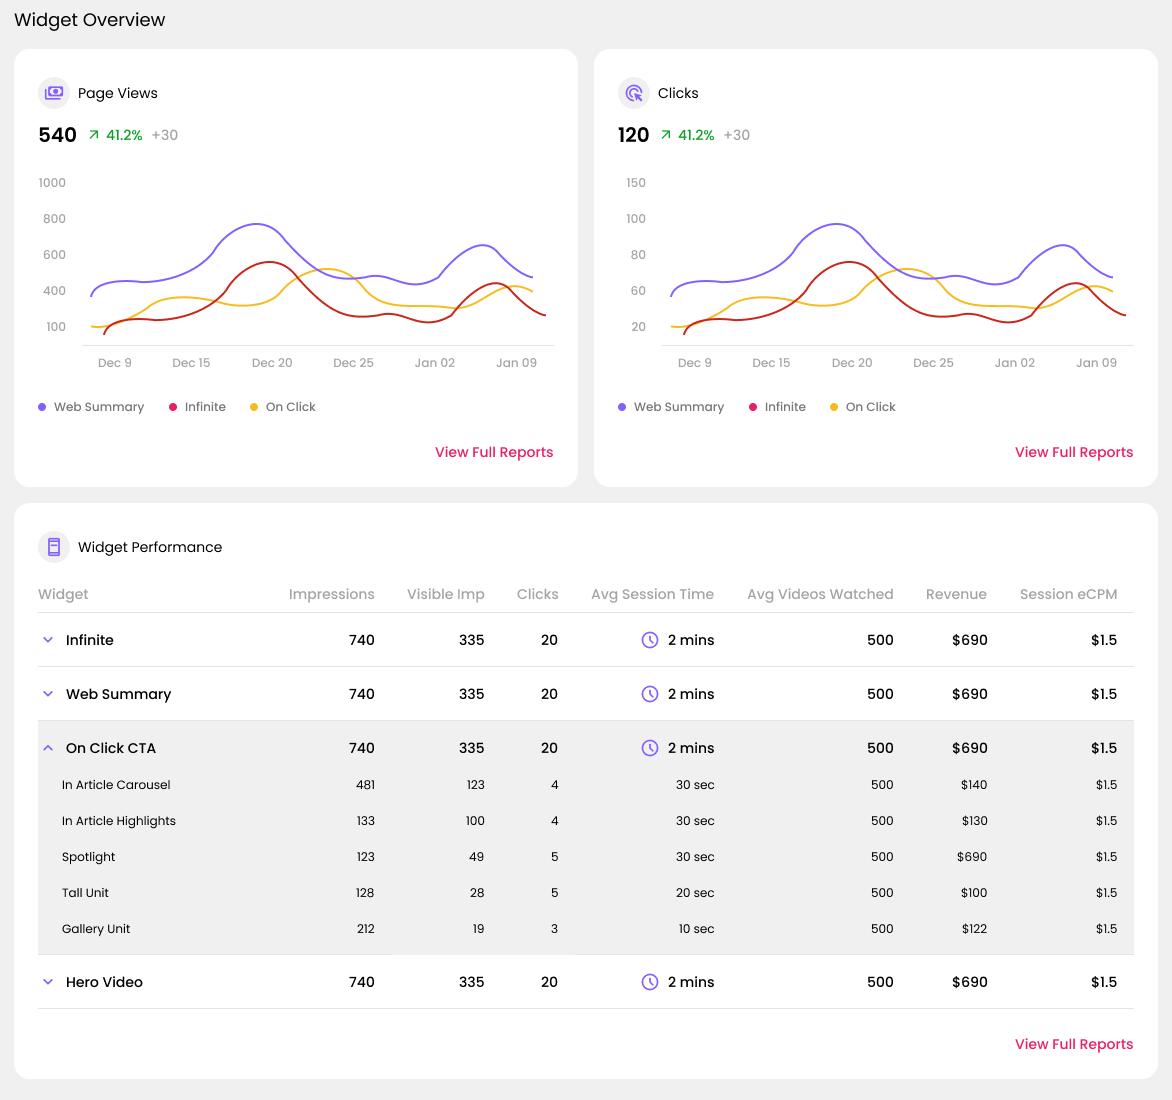The width and height of the screenshot is (1172, 1100).
Task: Sort by the Clicks column header
Action: (537, 594)
